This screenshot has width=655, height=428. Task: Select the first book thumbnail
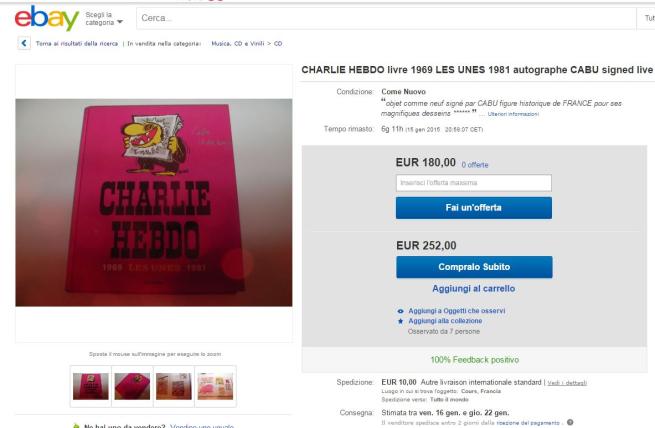(x=91, y=386)
